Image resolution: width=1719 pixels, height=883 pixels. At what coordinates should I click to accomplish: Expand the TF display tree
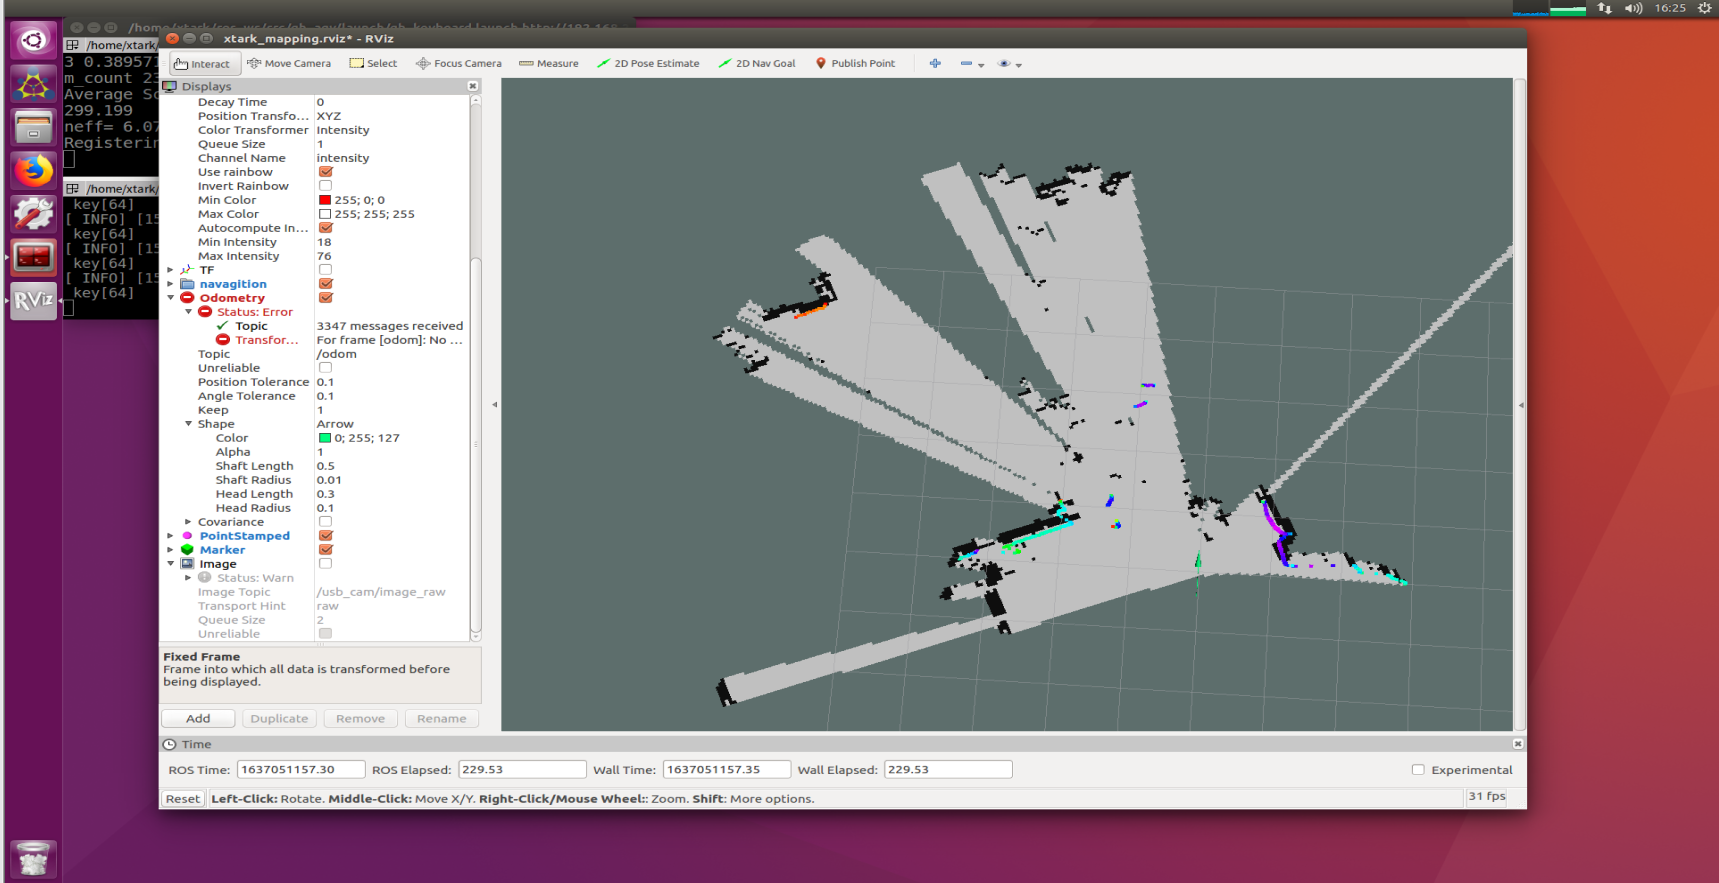tap(171, 270)
